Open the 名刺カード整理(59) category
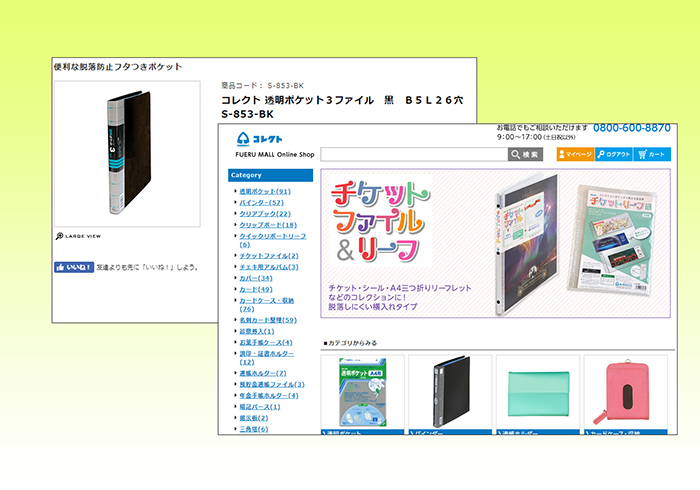The width and height of the screenshot is (700, 490). 267,320
